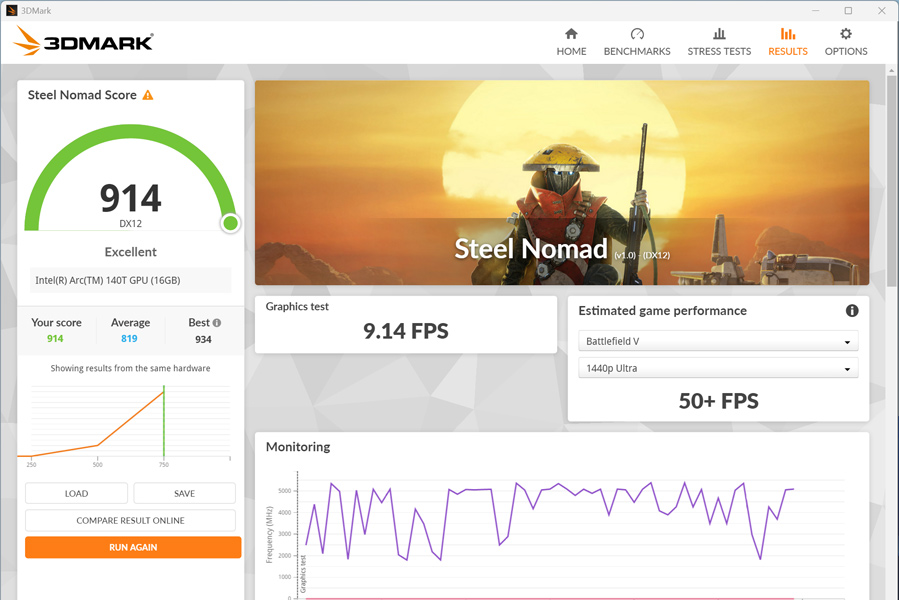Expand the Battlefield V game dropdown
This screenshot has height=600, width=900.
click(x=718, y=341)
